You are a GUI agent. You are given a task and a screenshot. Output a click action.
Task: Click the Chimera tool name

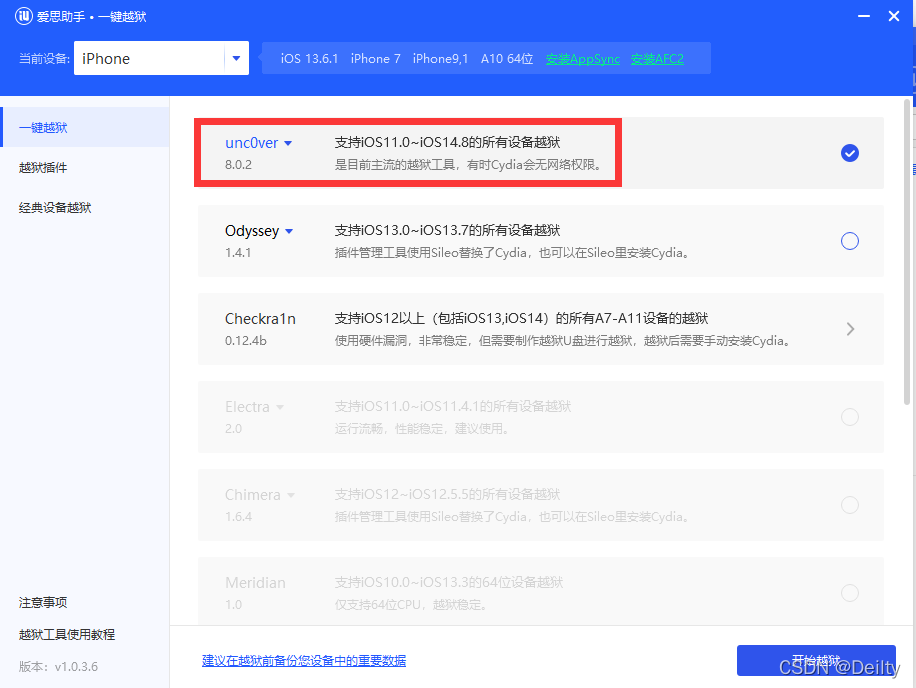(x=252, y=495)
